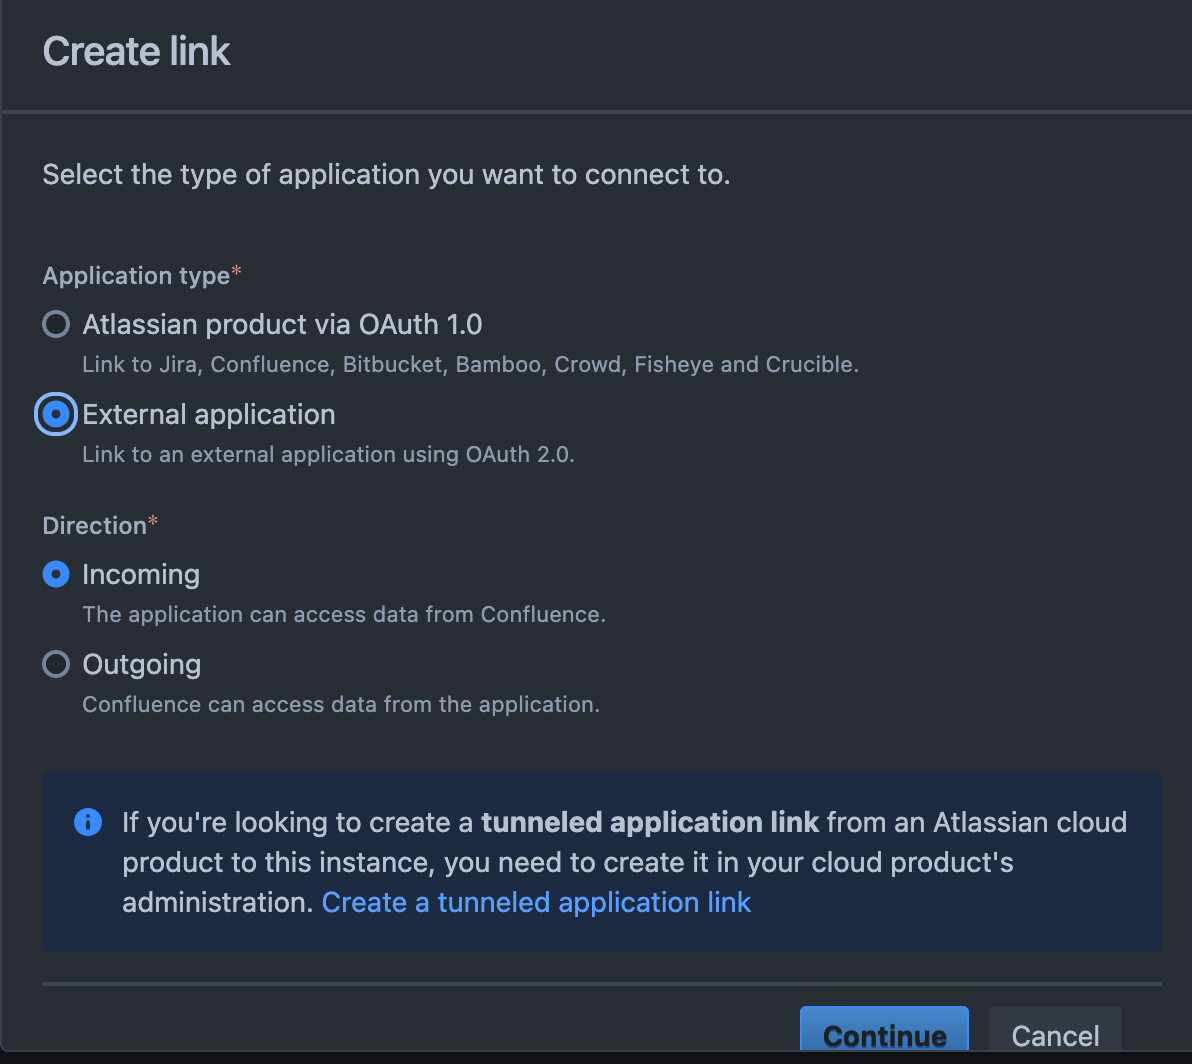The height and width of the screenshot is (1064, 1192).
Task: Click the blue info icon in the notice
Action: coord(88,822)
